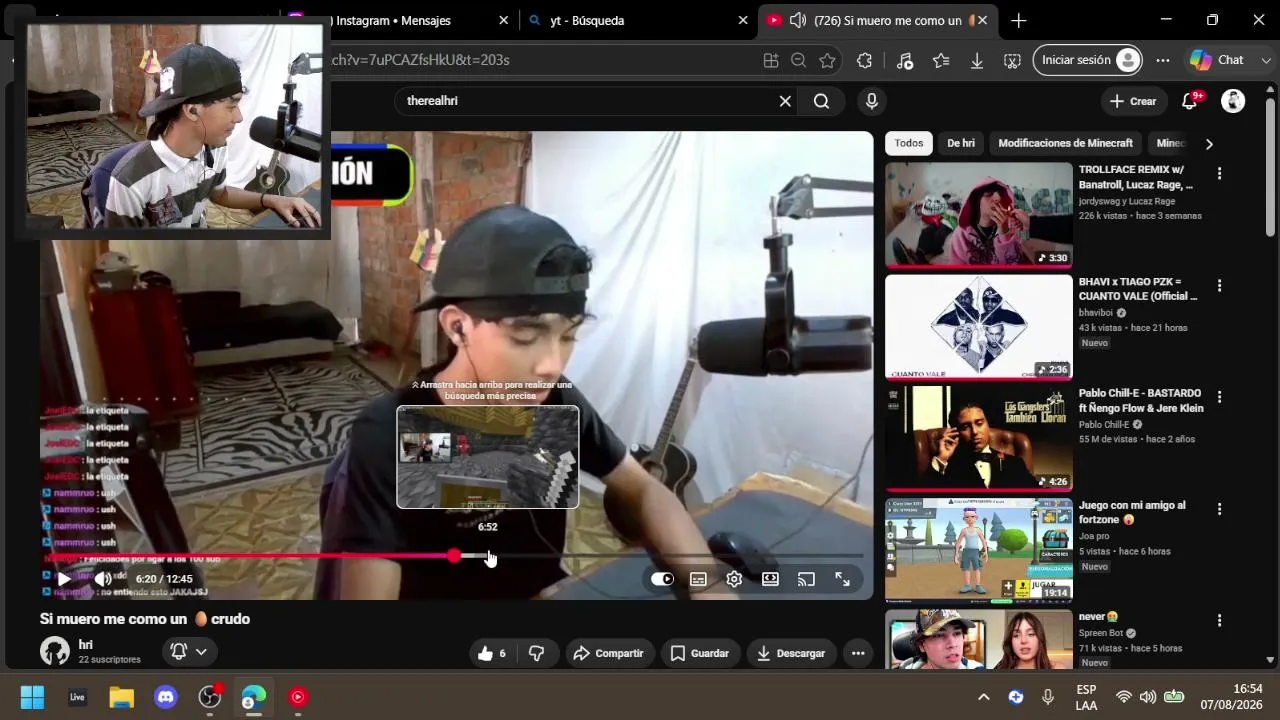Open the taskbar clock and date

click(1232, 697)
